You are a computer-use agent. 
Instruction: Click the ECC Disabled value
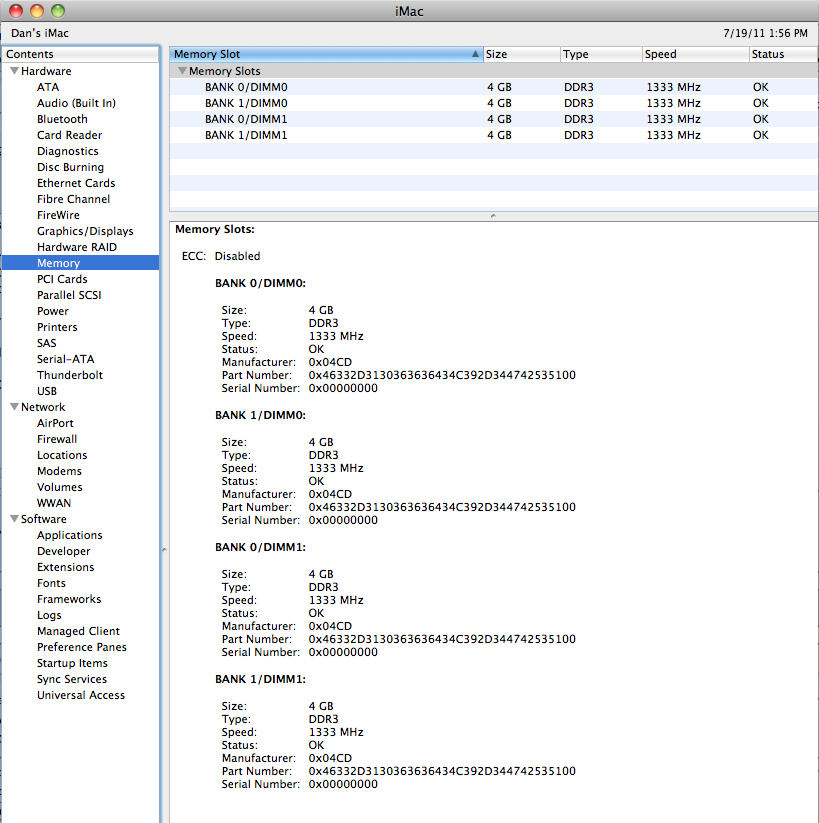[237, 256]
